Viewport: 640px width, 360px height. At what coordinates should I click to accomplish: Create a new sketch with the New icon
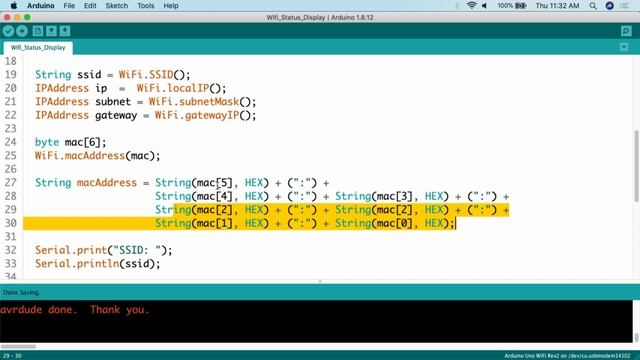tap(38, 31)
